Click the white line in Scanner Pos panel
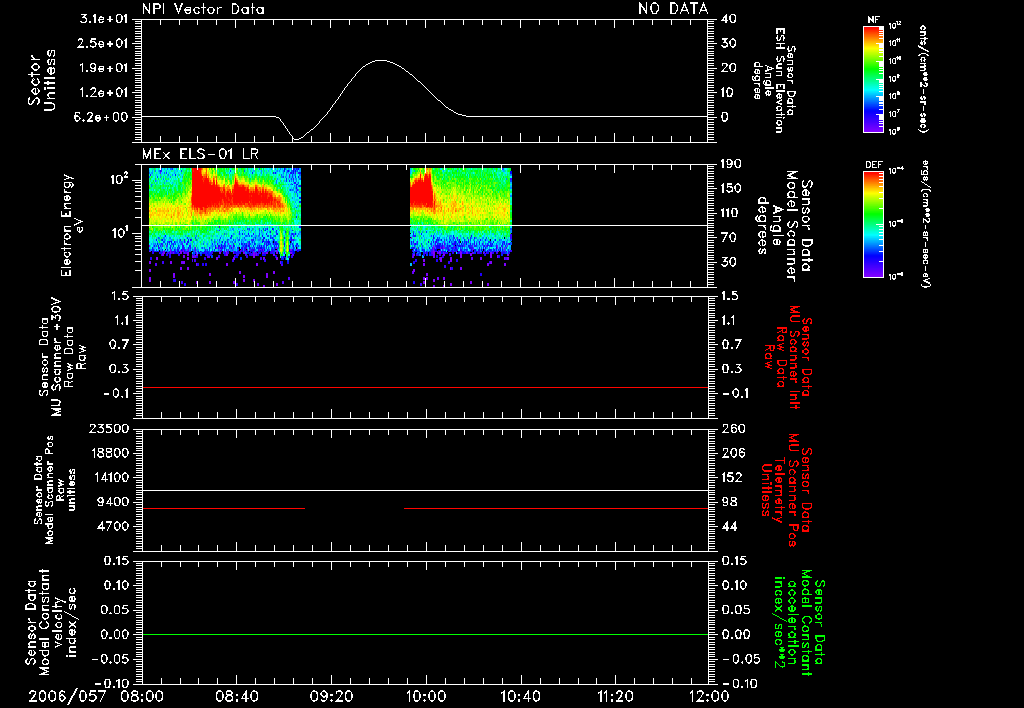 coord(425,491)
